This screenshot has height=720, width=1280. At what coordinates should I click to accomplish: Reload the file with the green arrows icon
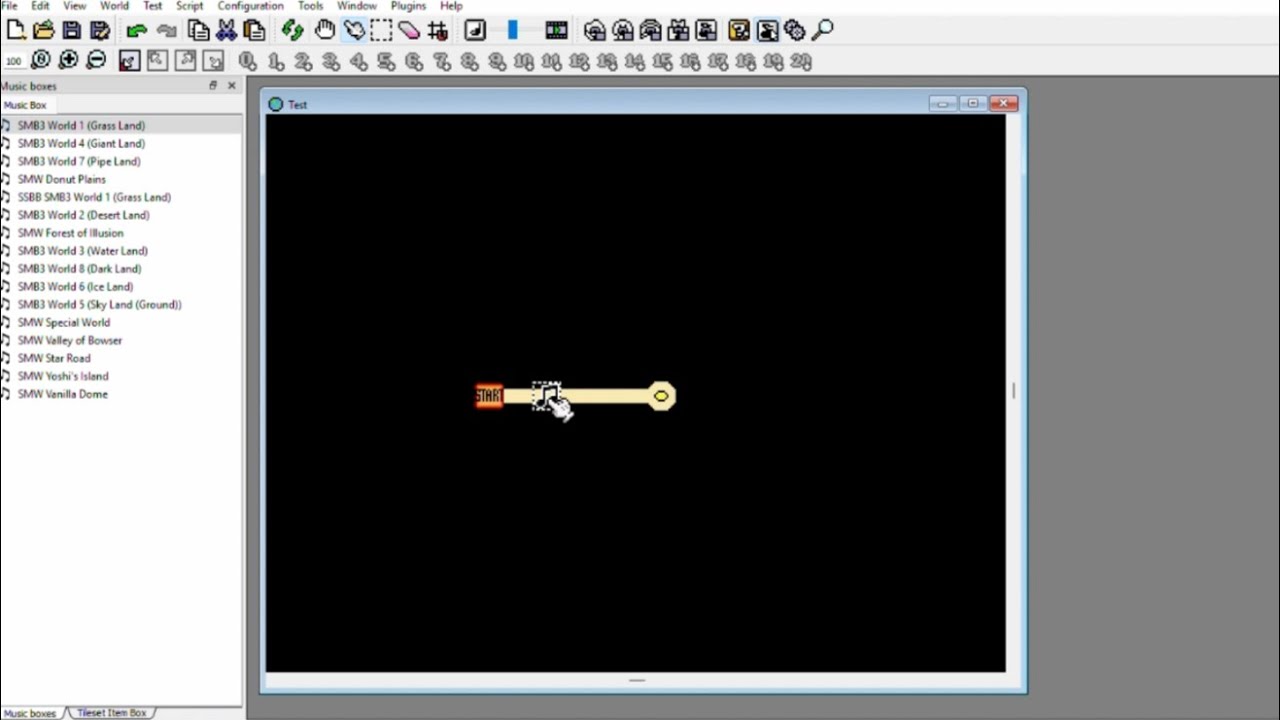292,30
